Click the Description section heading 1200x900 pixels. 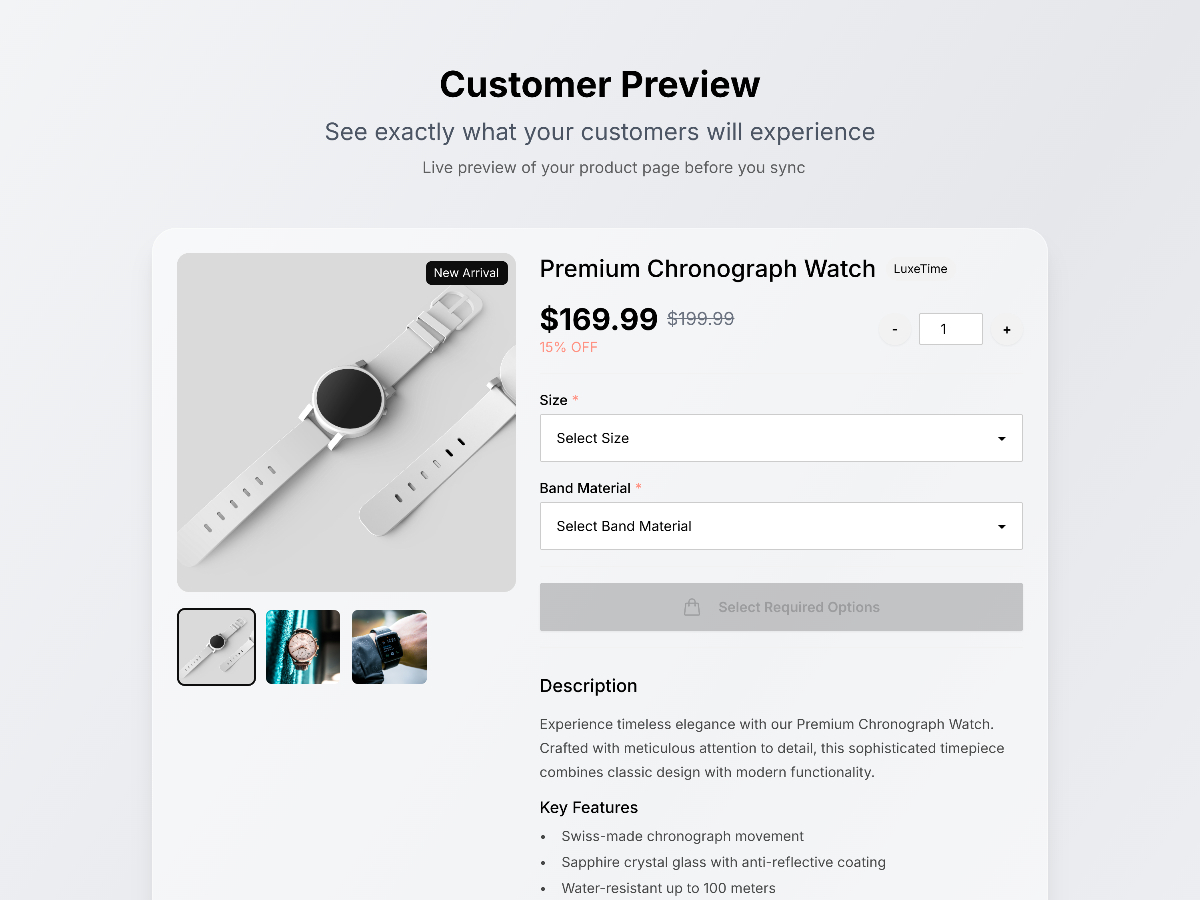[x=588, y=686]
